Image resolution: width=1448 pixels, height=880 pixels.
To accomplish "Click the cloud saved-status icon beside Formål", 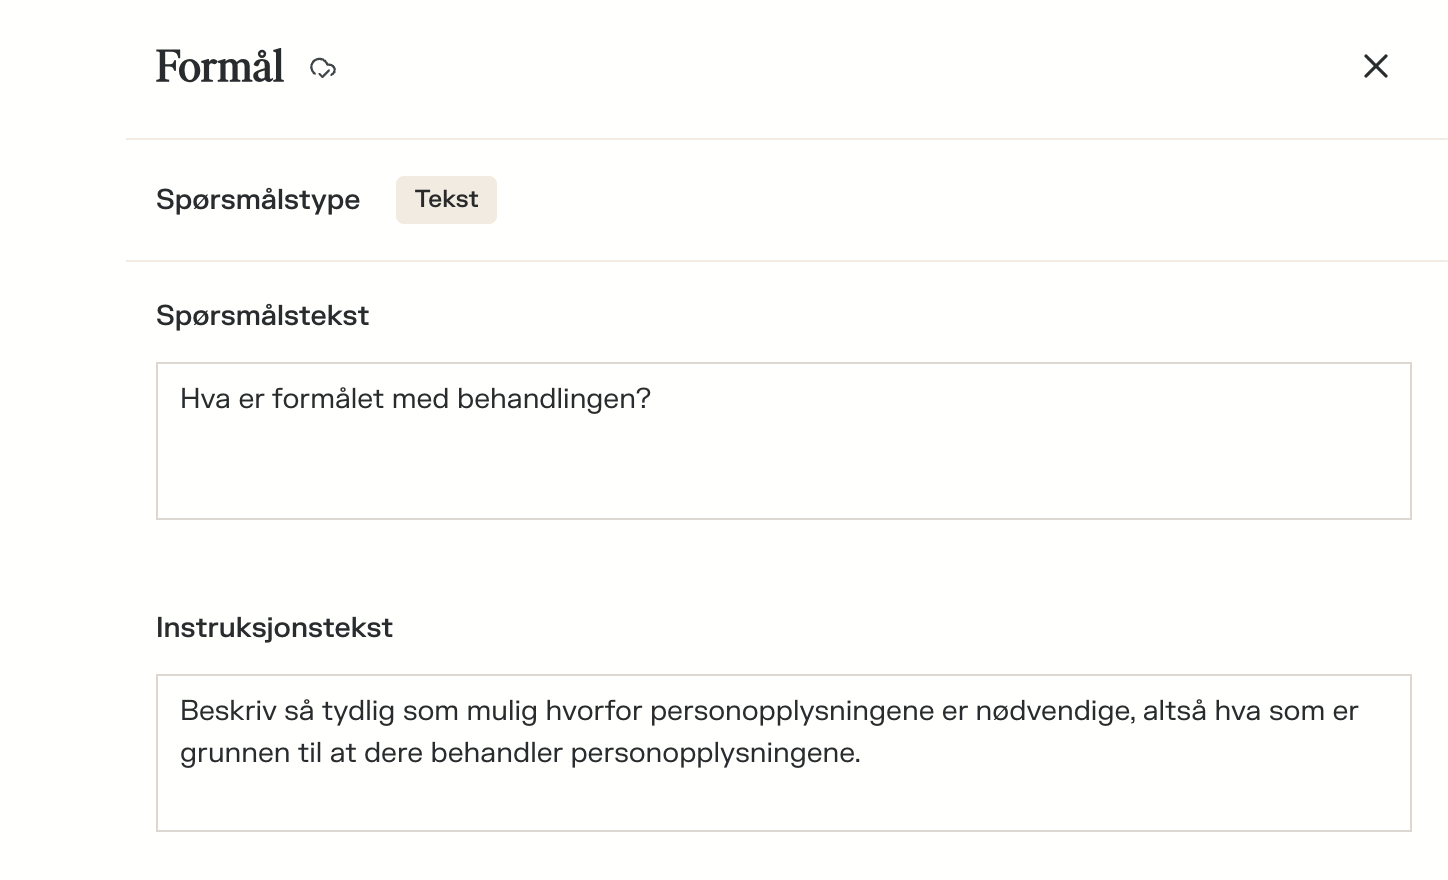I will (x=323, y=68).
